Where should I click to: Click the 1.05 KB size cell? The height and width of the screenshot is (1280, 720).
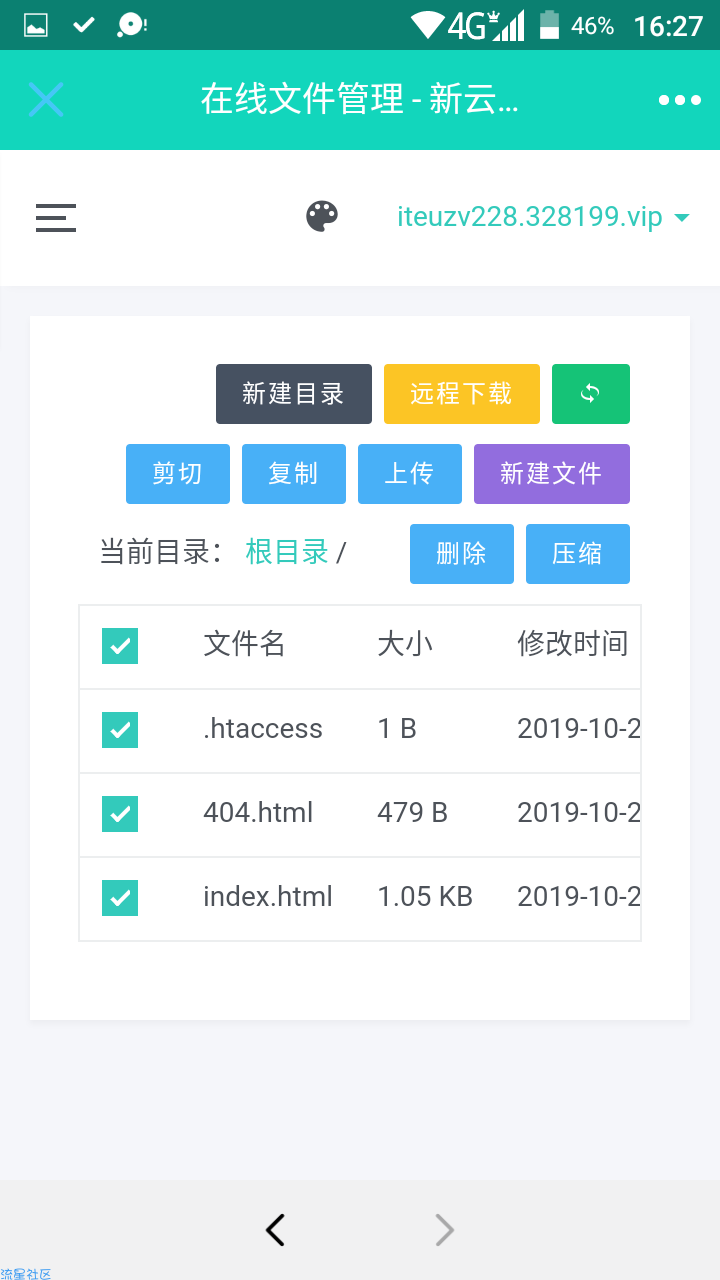(425, 897)
